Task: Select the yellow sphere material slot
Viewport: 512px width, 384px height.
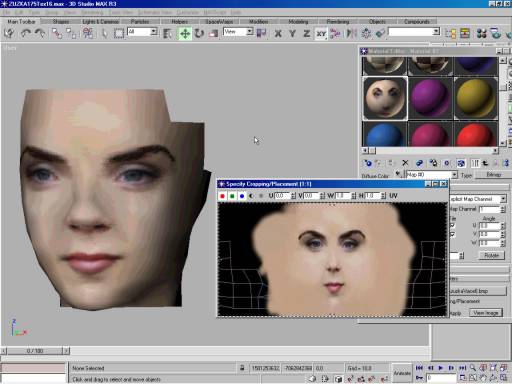Action: 476,99
